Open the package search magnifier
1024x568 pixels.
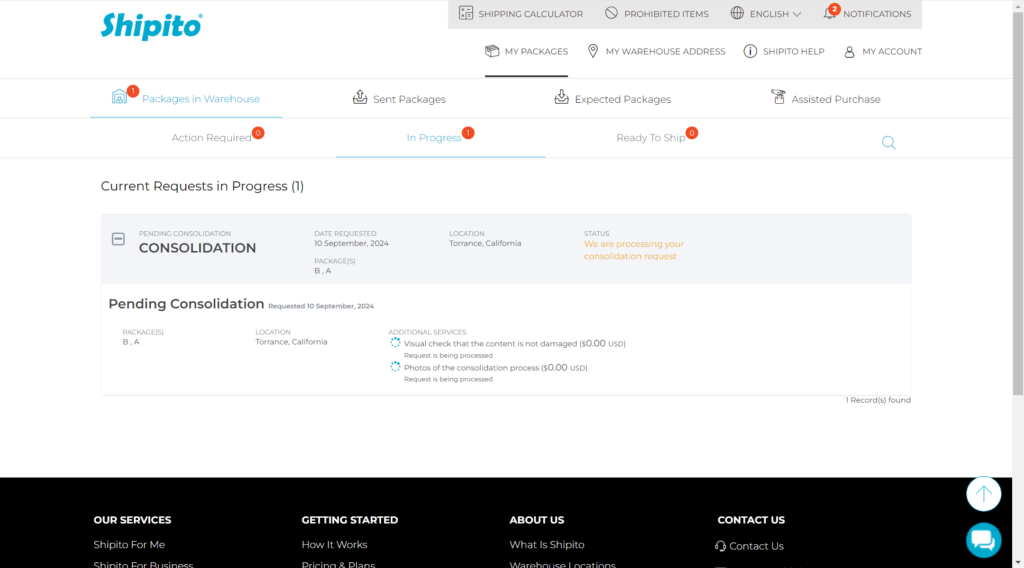(x=889, y=142)
